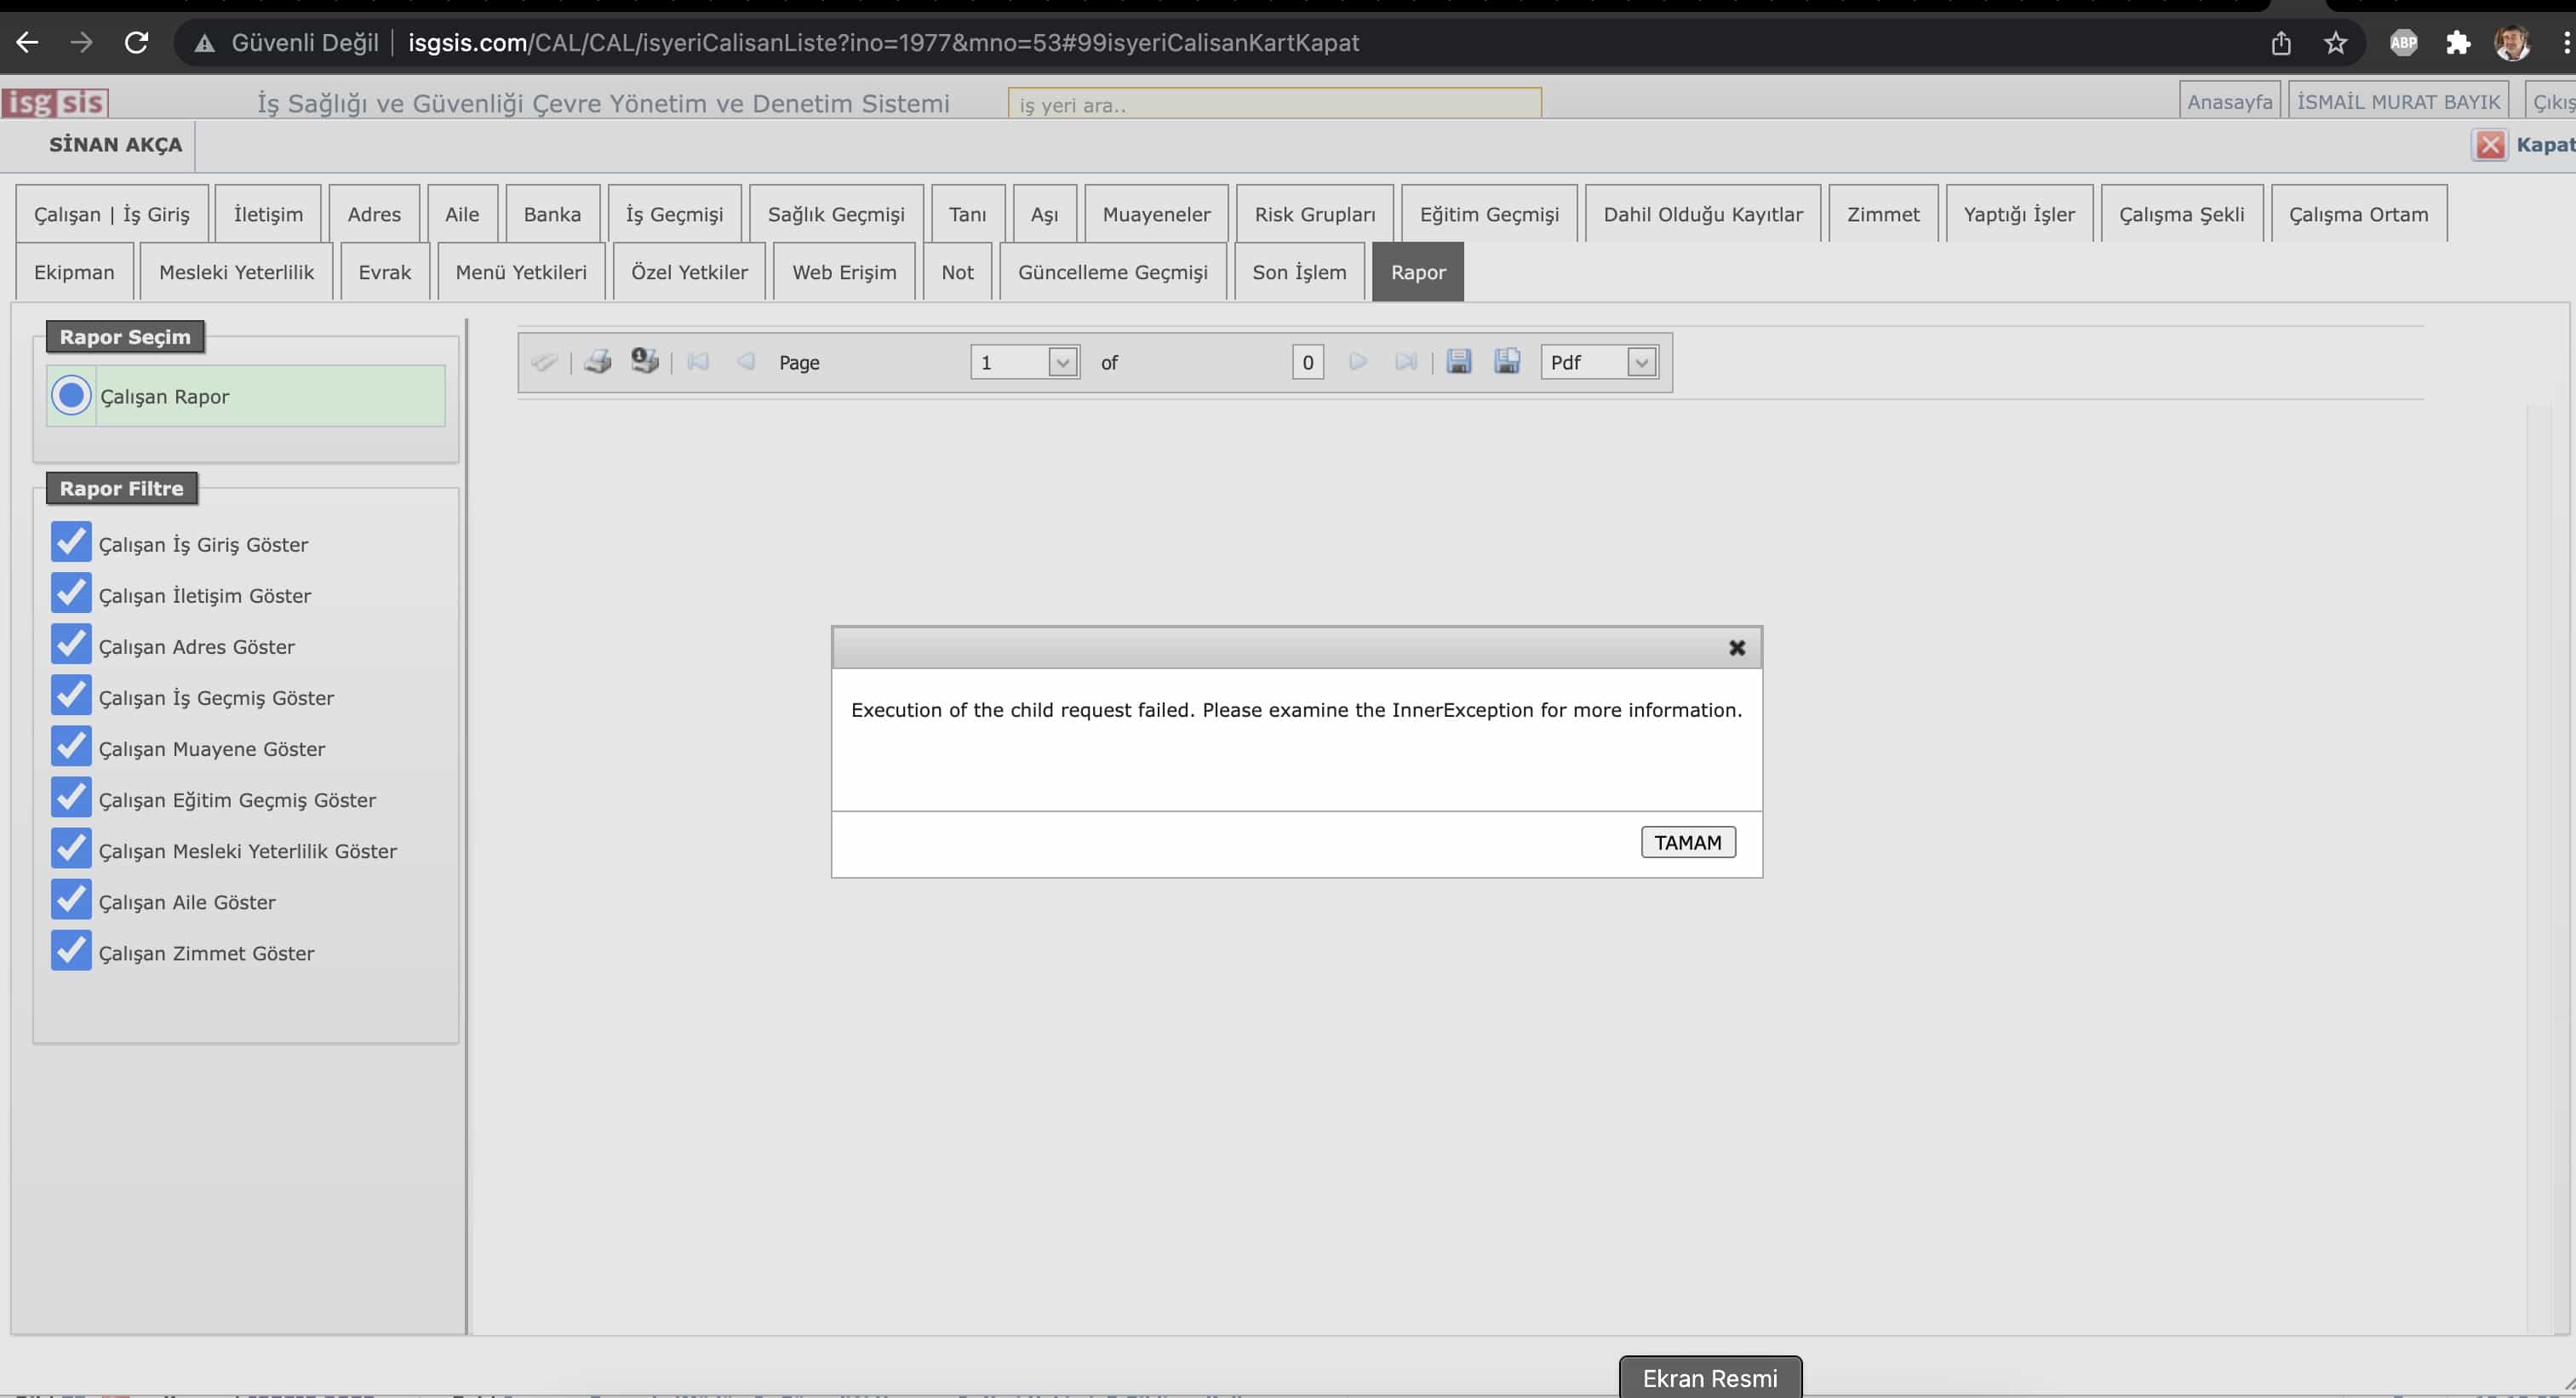The height and width of the screenshot is (1398, 2576).
Task: Go to next page of report
Action: 1357,362
